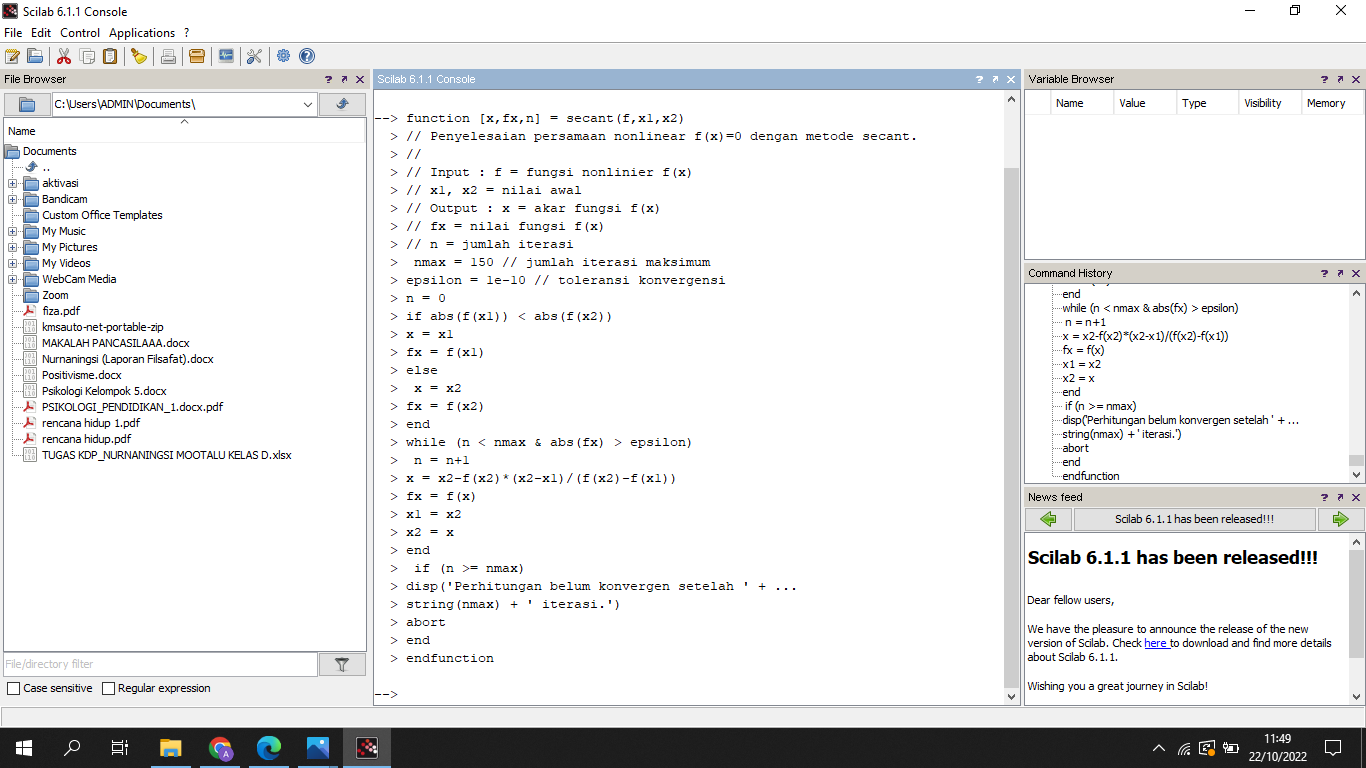
Task: Show next news with right green arrow
Action: [x=1340, y=519]
